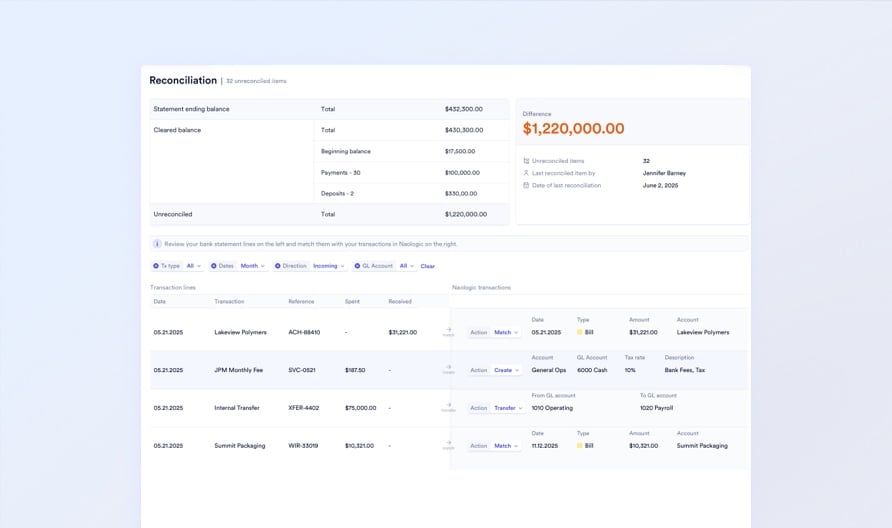Clear all filters with the Clear link

click(x=427, y=266)
